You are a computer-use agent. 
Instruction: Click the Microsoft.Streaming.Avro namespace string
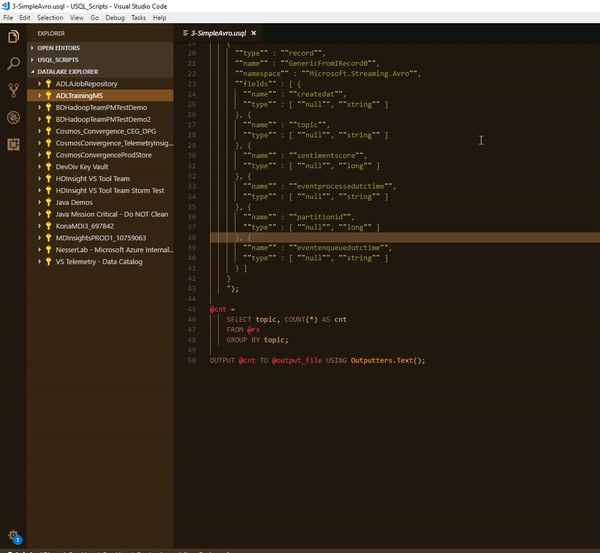coord(359,74)
